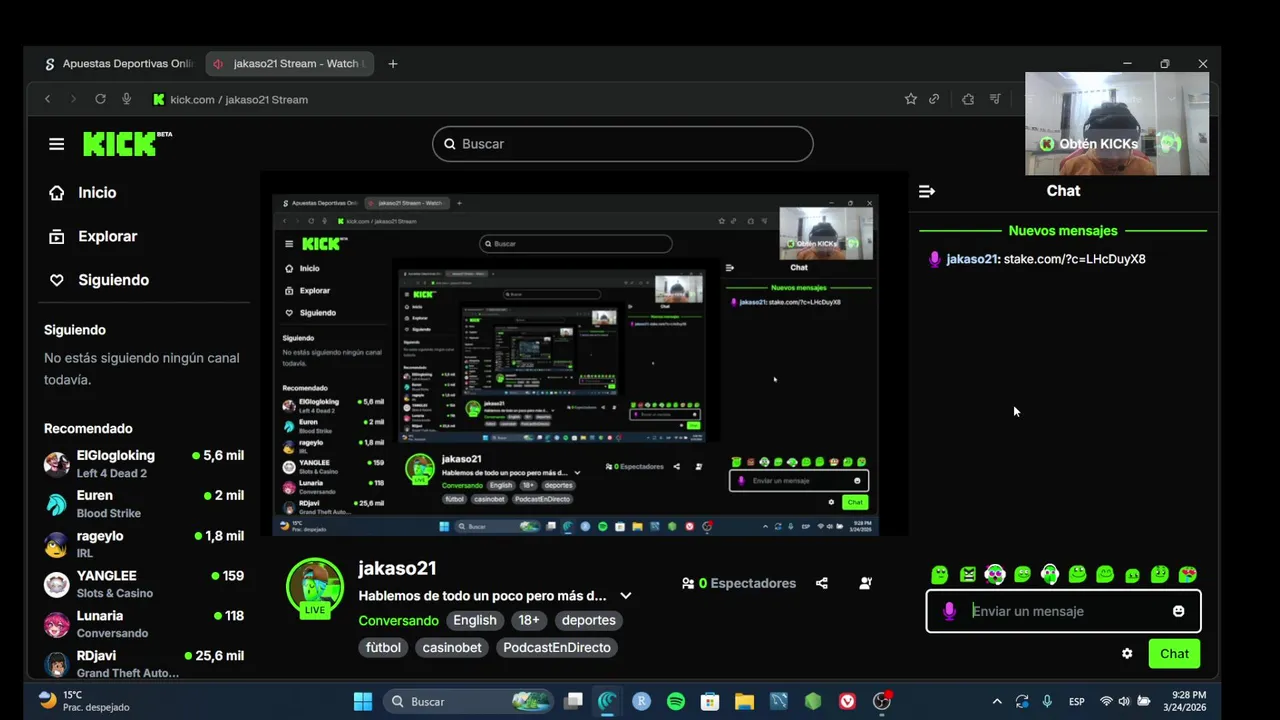Viewport: 1280px width, 720px height.
Task: Open Lunaria recommended channel
Action: [144, 624]
